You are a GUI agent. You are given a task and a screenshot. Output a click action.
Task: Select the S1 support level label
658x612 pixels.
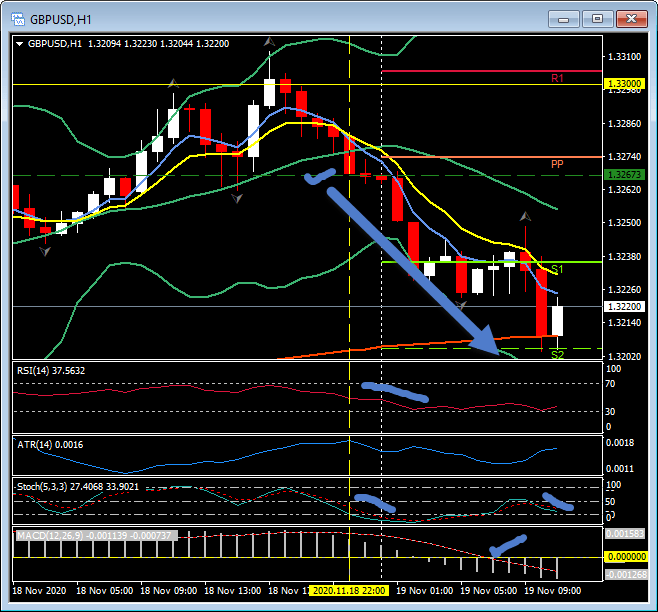pyautogui.click(x=557, y=269)
